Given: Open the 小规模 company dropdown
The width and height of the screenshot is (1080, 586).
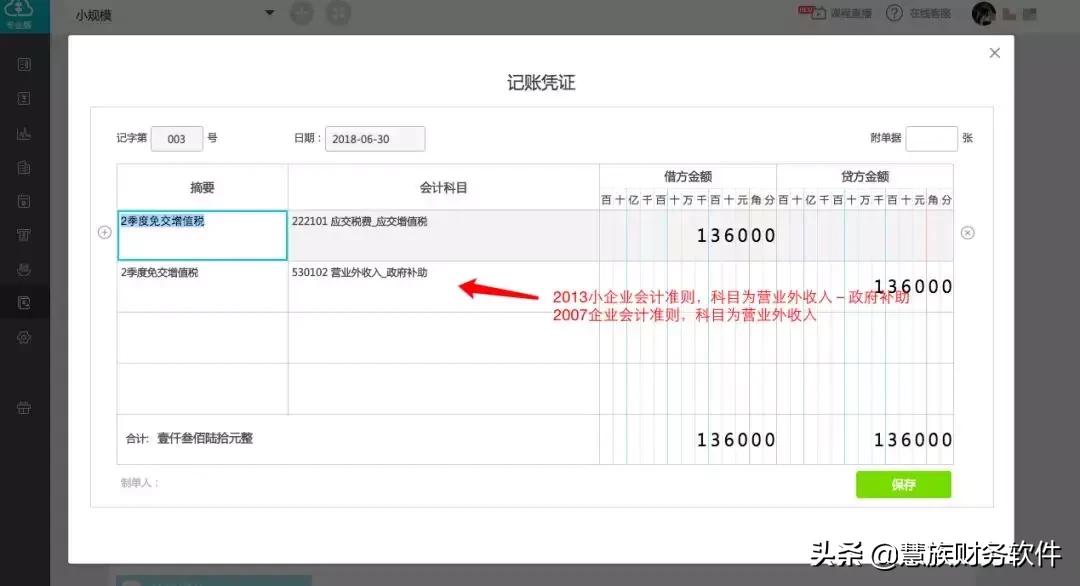Looking at the screenshot, I should [170, 14].
